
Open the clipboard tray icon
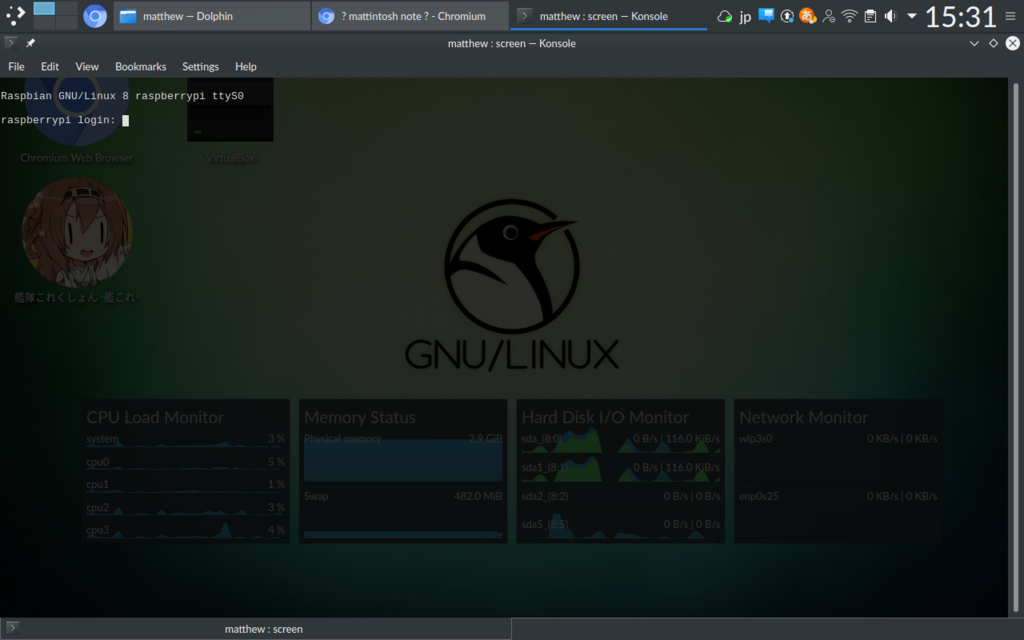(870, 16)
